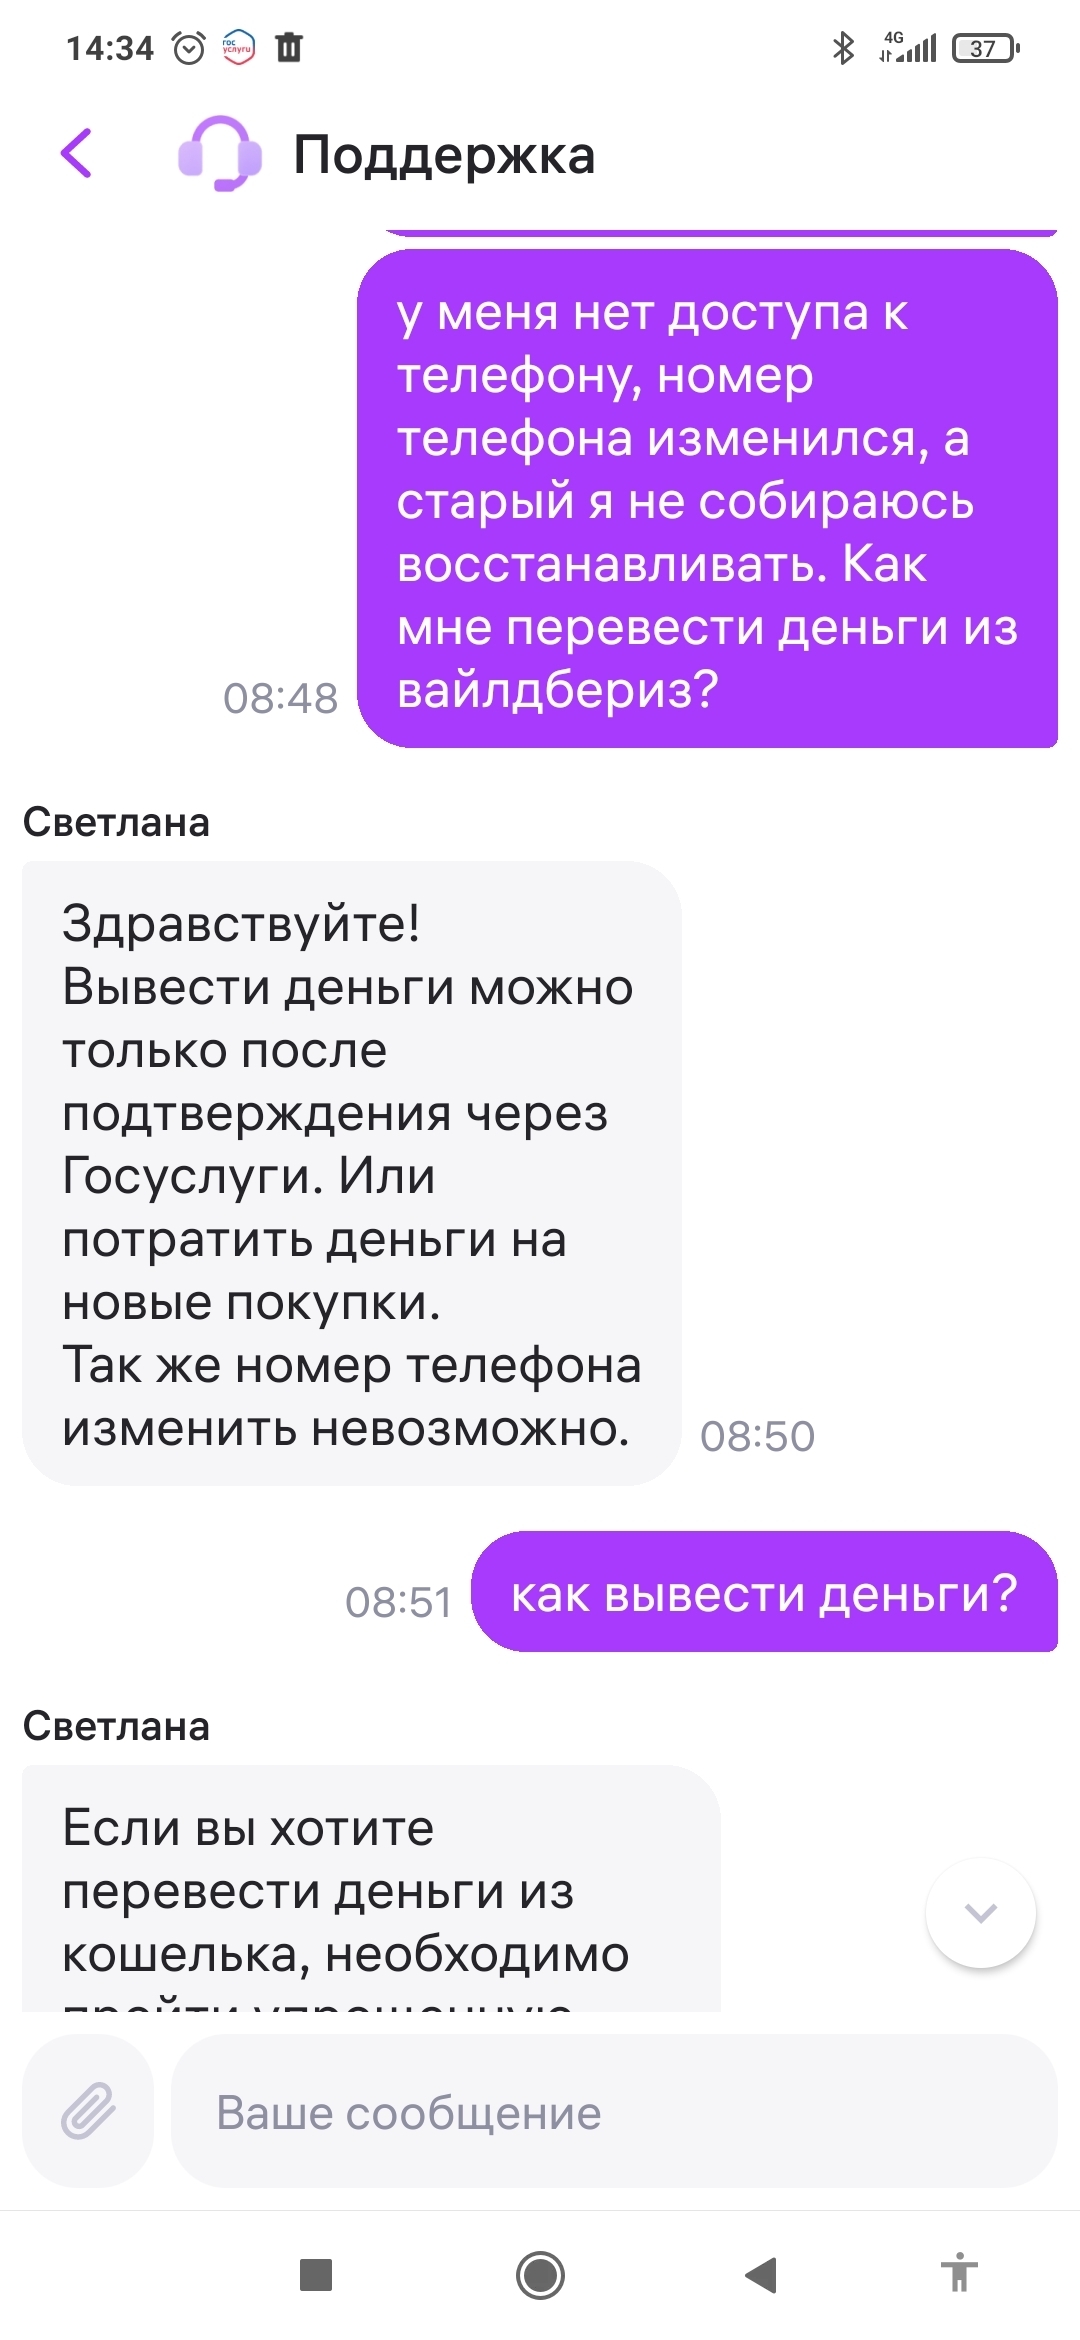Screen dimensions: 1080x2340
Task: Jump to latest message with down chevron
Action: click(x=981, y=1912)
